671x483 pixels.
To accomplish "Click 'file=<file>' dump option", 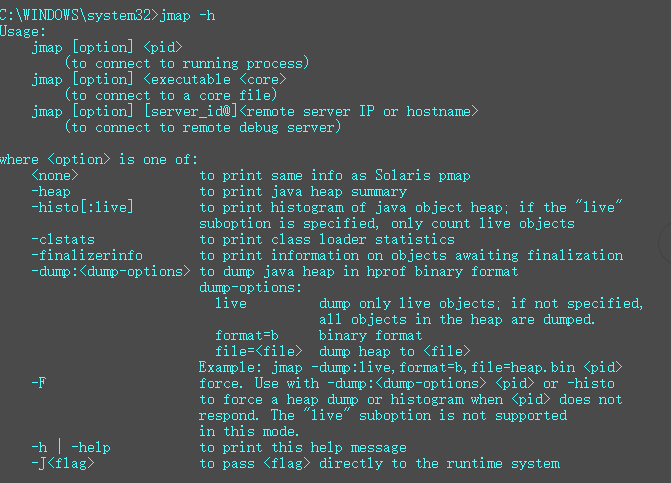I will pyautogui.click(x=259, y=352).
